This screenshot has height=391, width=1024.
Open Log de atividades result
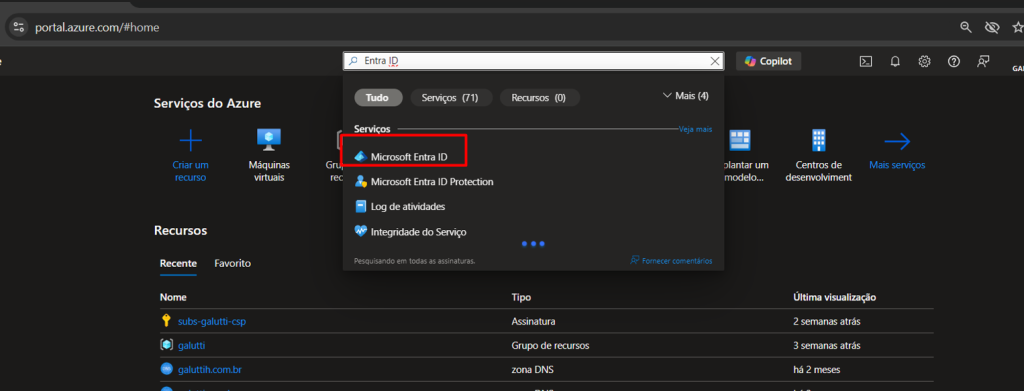point(408,206)
